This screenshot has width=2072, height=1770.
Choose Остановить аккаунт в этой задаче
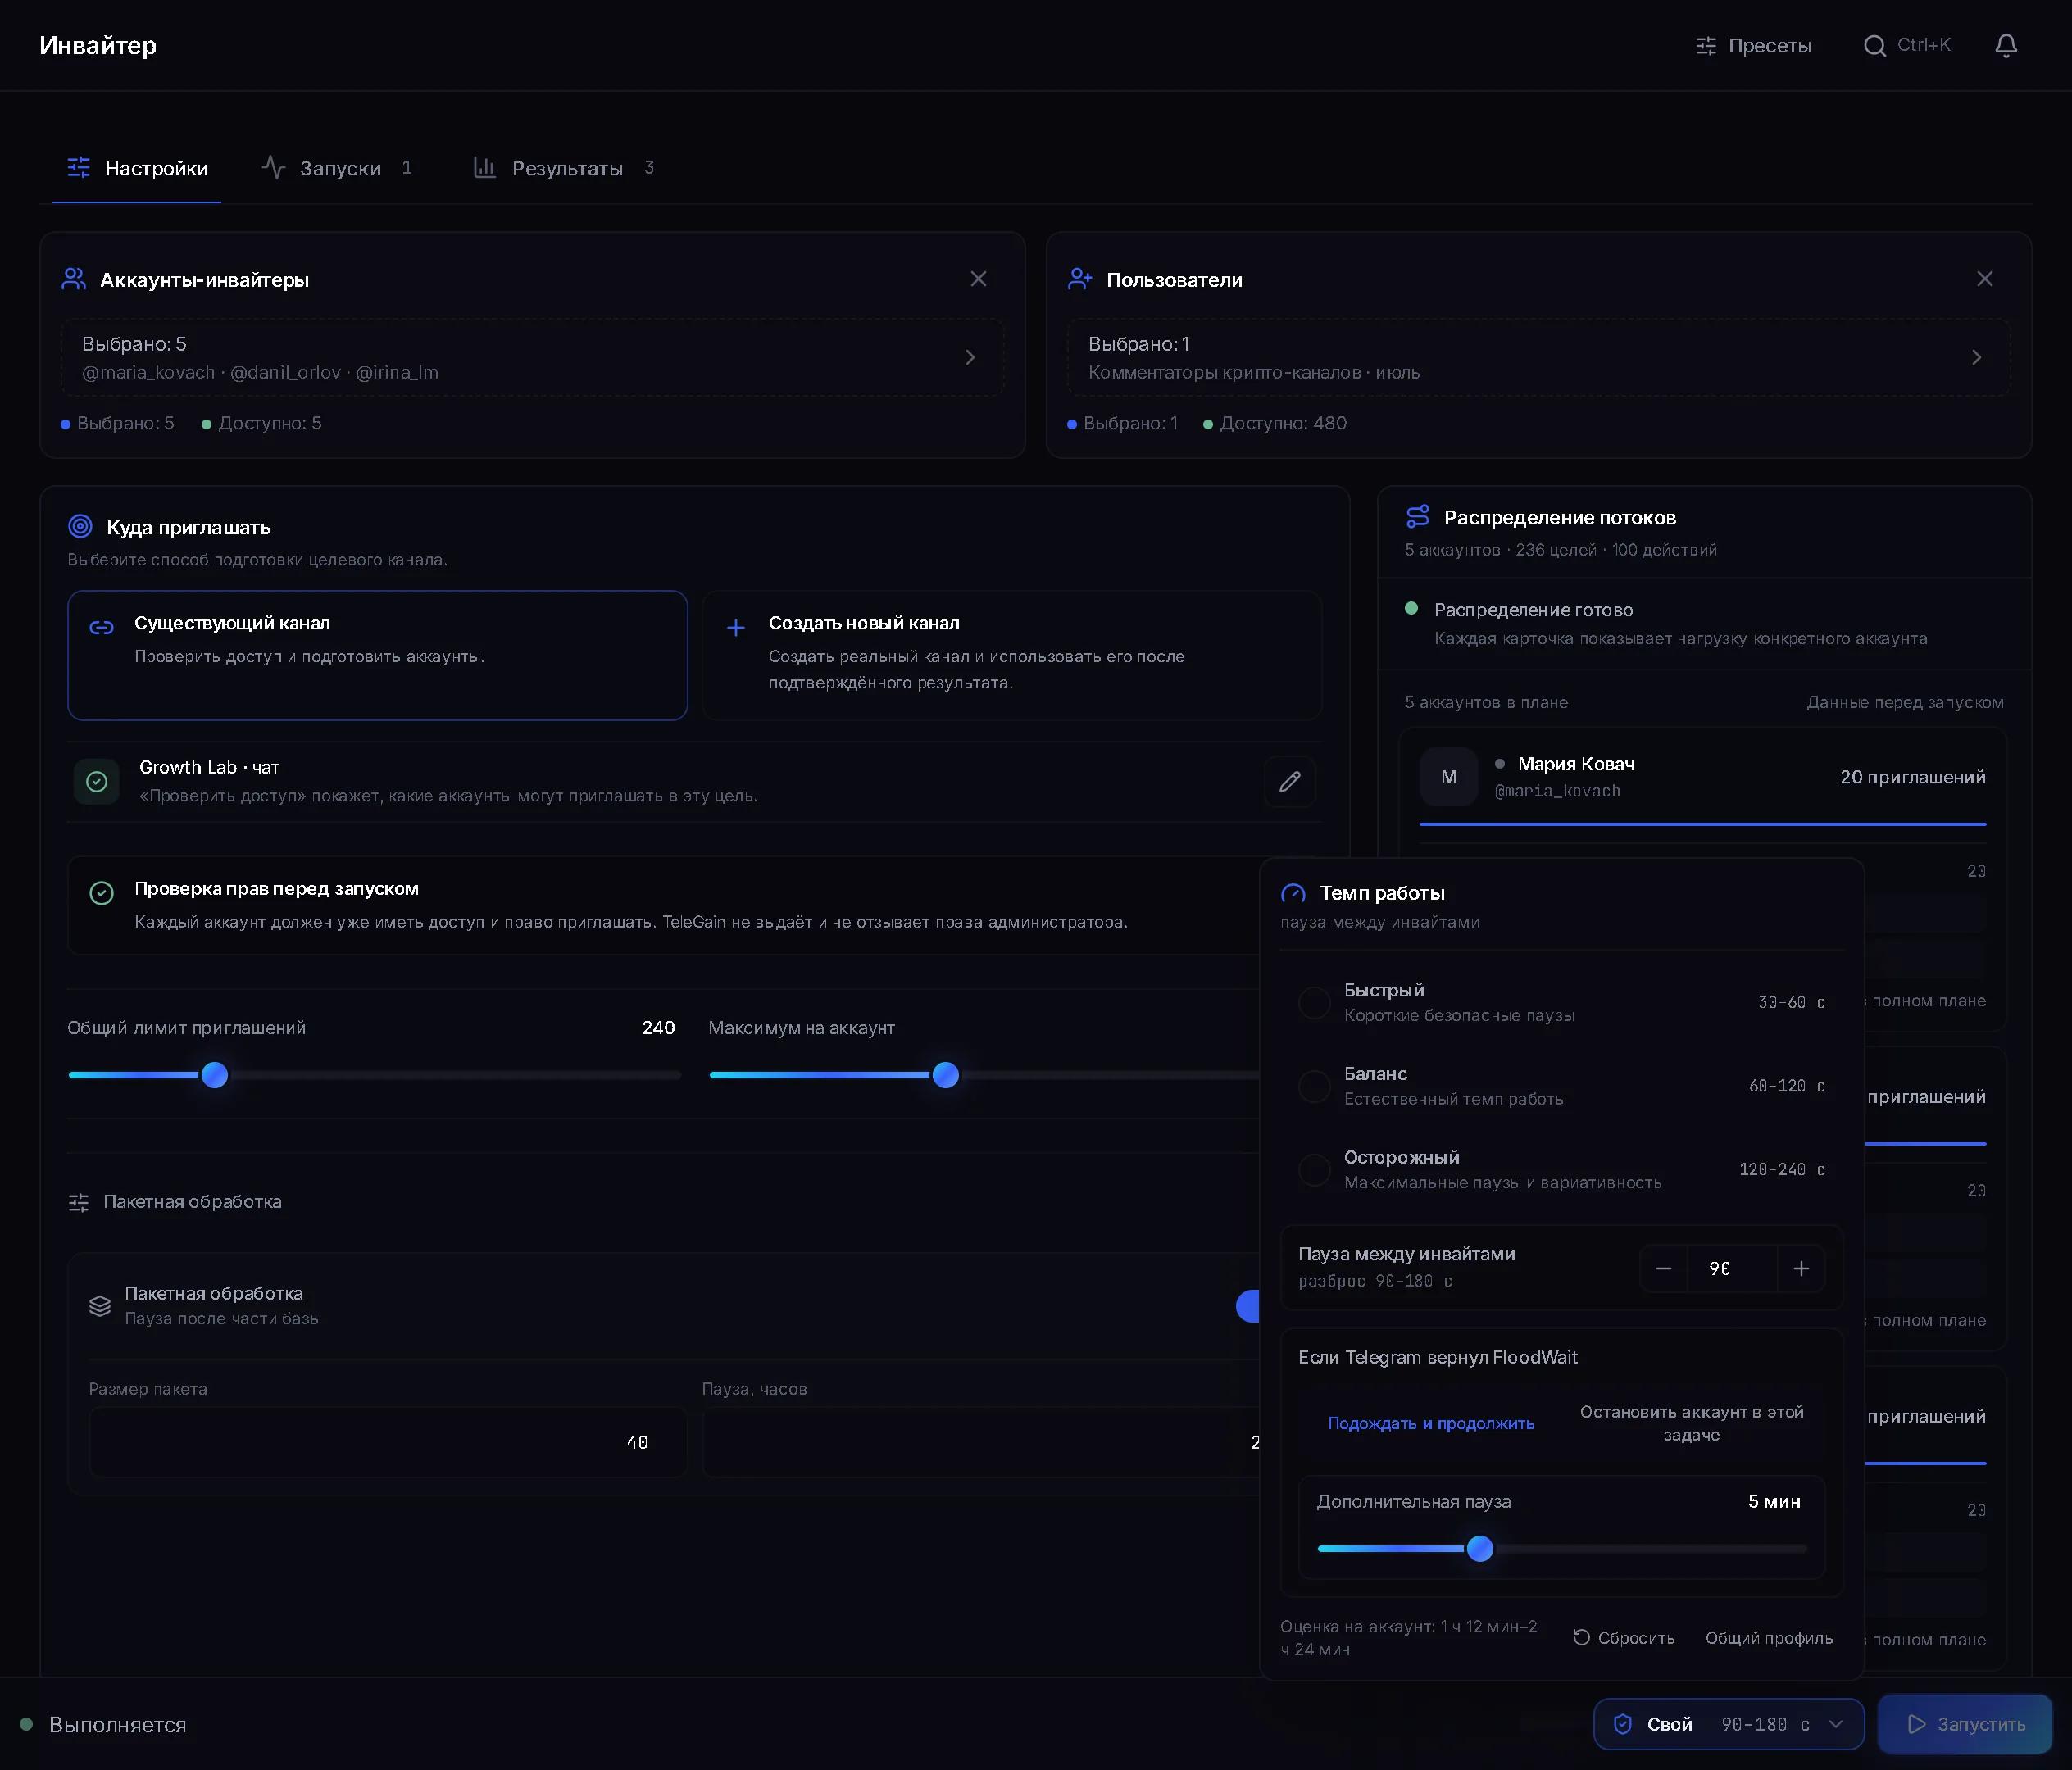tap(1692, 1423)
